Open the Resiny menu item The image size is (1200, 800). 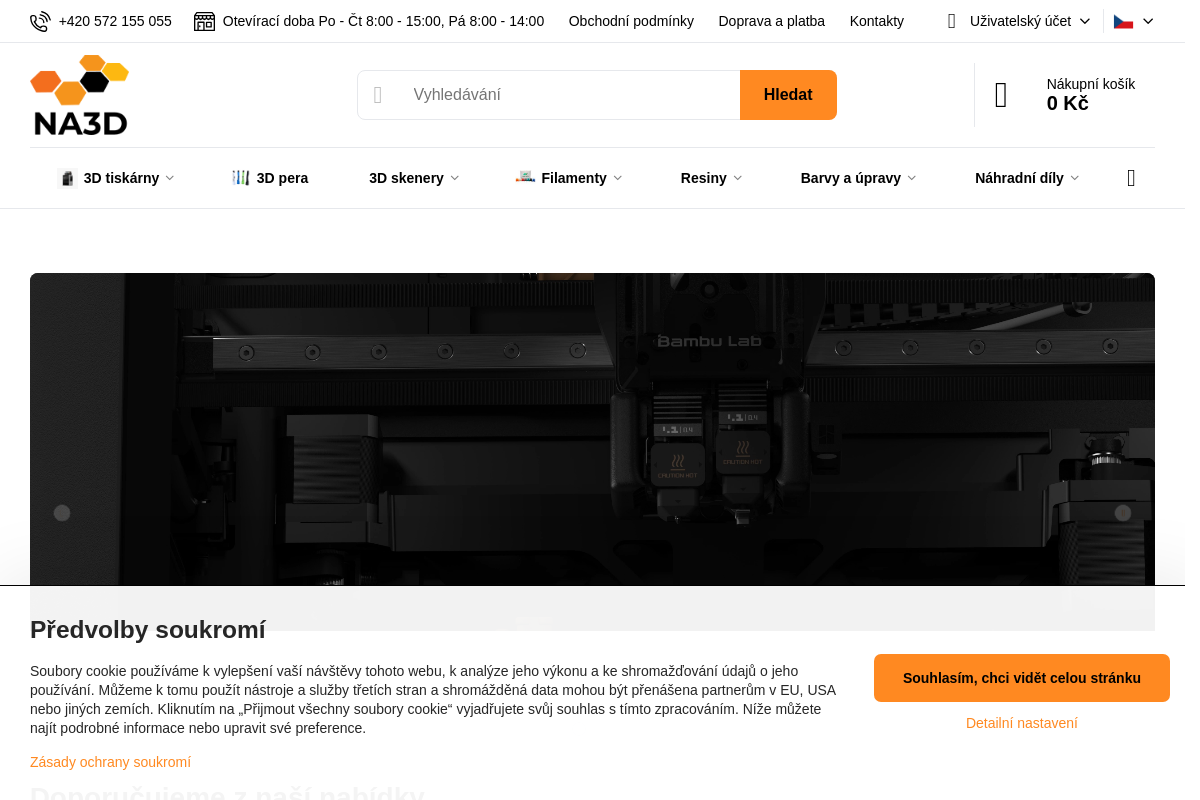point(711,178)
